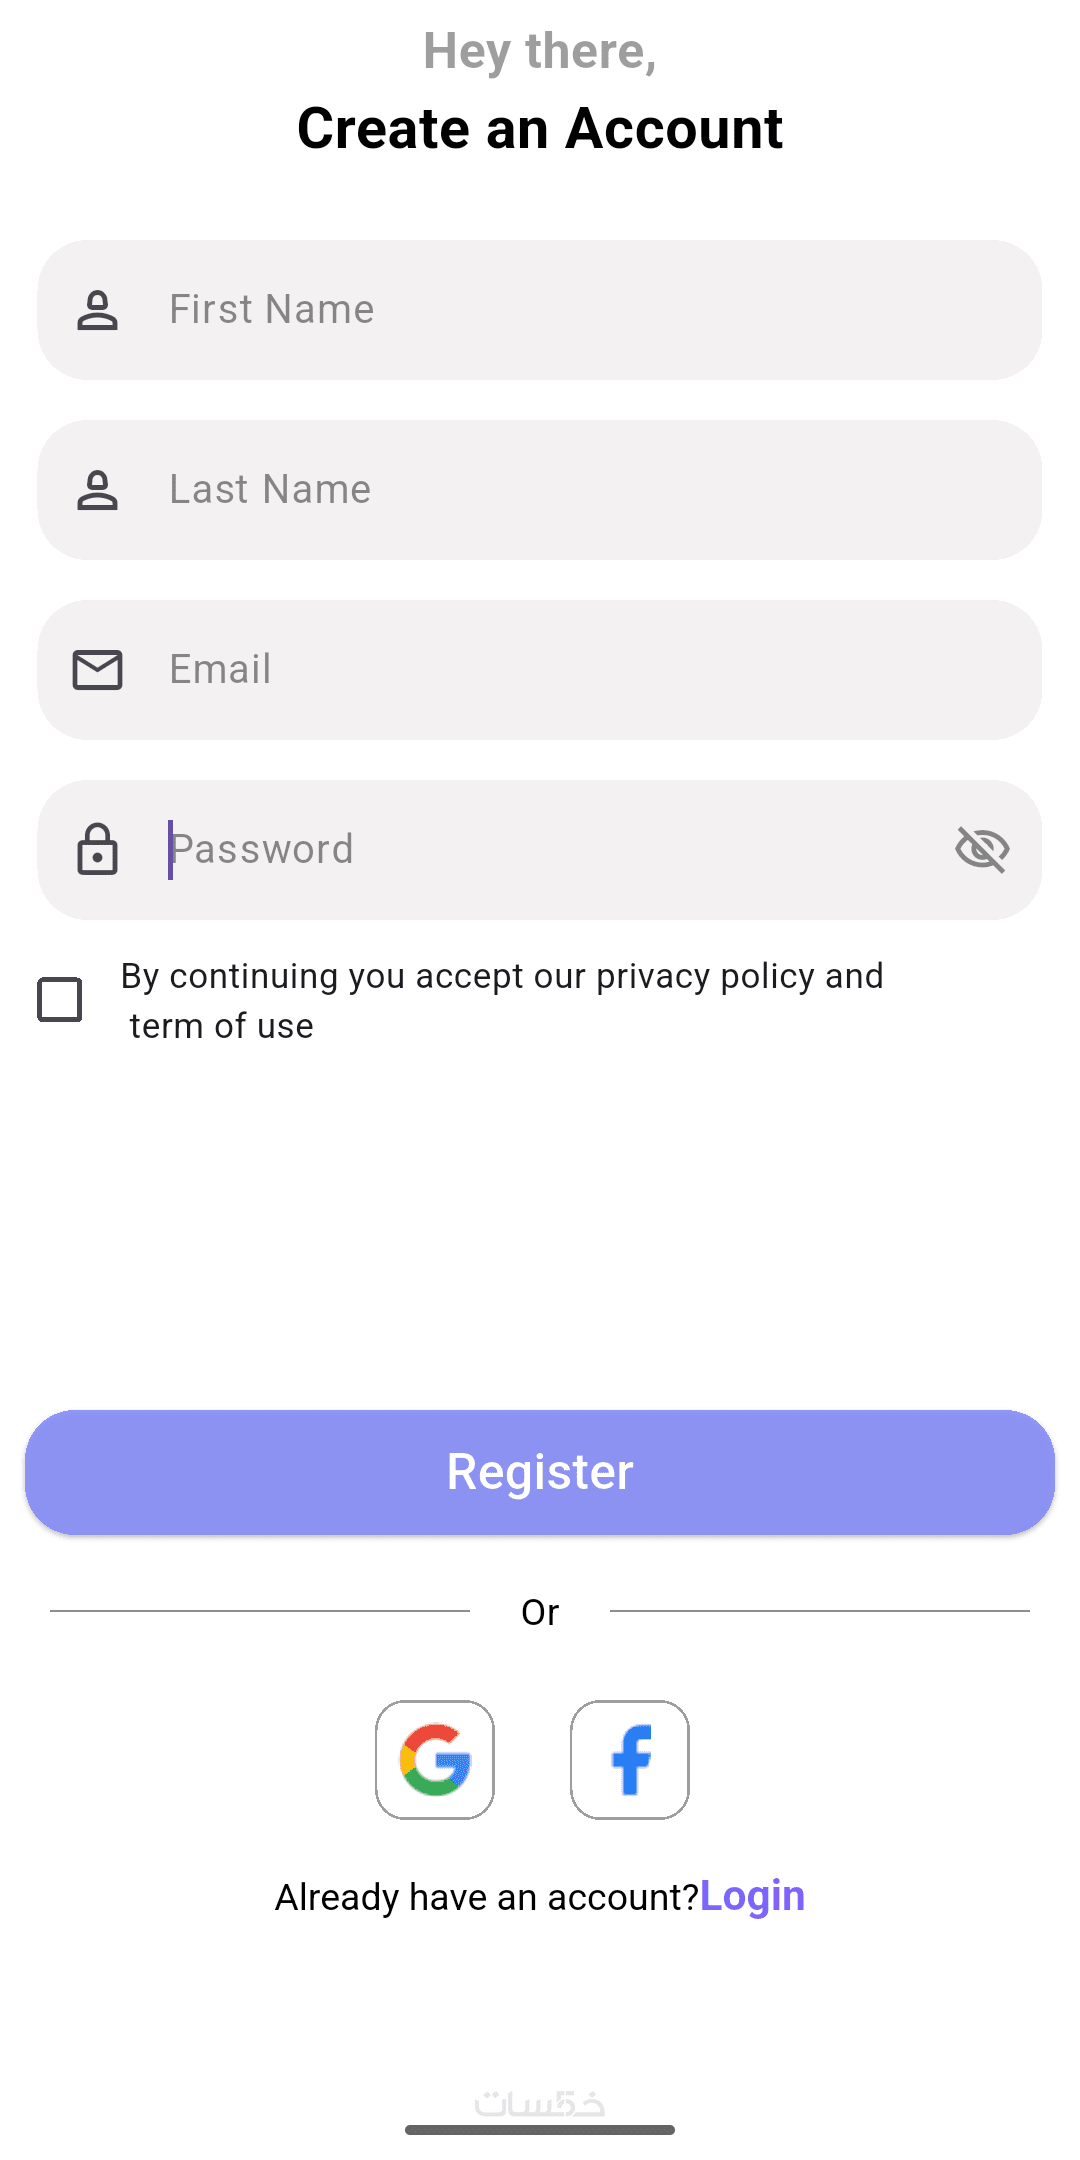Image resolution: width=1080 pixels, height=2160 pixels.
Task: Toggle password visibility with the eye icon
Action: click(x=982, y=850)
